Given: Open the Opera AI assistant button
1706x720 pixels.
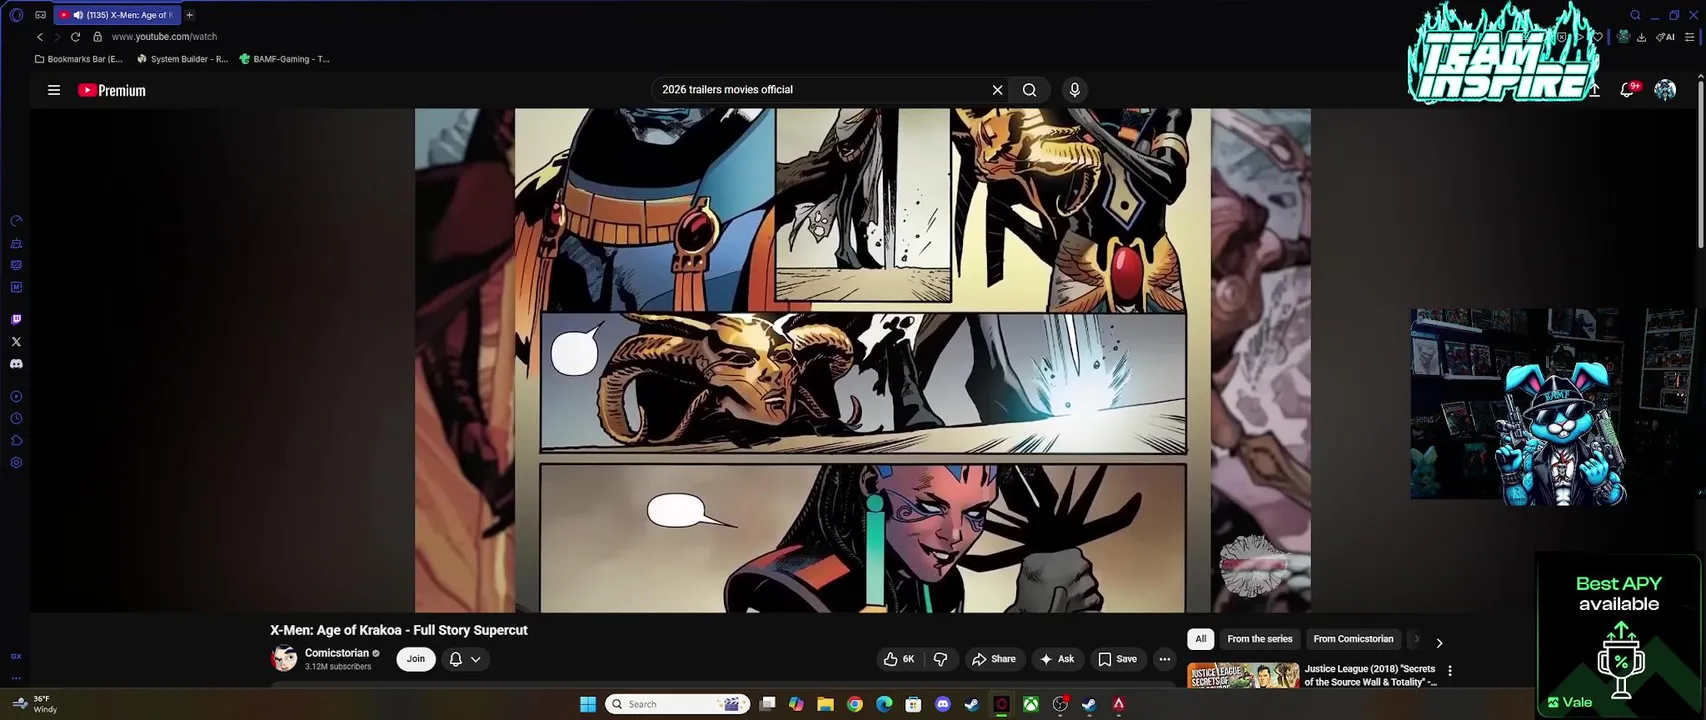Looking at the screenshot, I should click(x=1665, y=37).
